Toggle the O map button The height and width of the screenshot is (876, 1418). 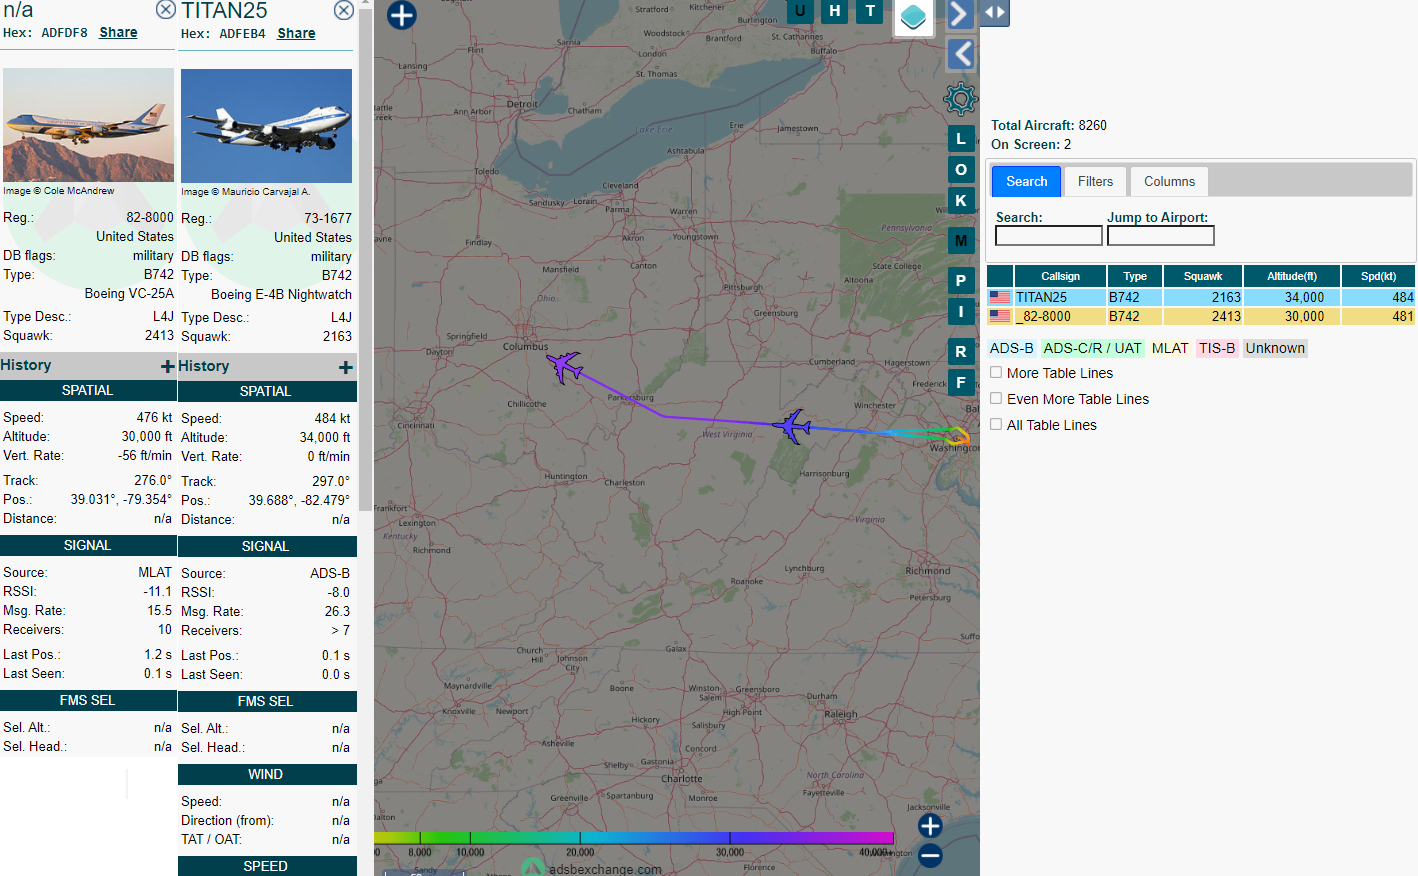(961, 169)
